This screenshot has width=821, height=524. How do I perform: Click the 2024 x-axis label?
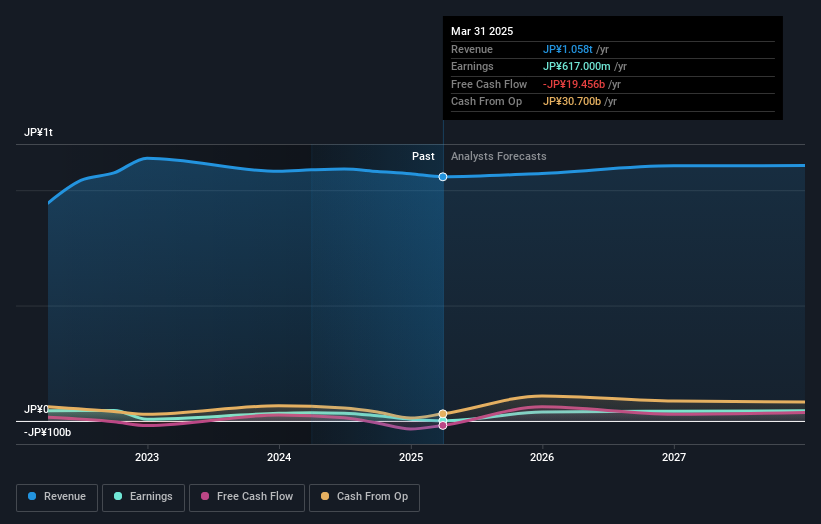(279, 457)
